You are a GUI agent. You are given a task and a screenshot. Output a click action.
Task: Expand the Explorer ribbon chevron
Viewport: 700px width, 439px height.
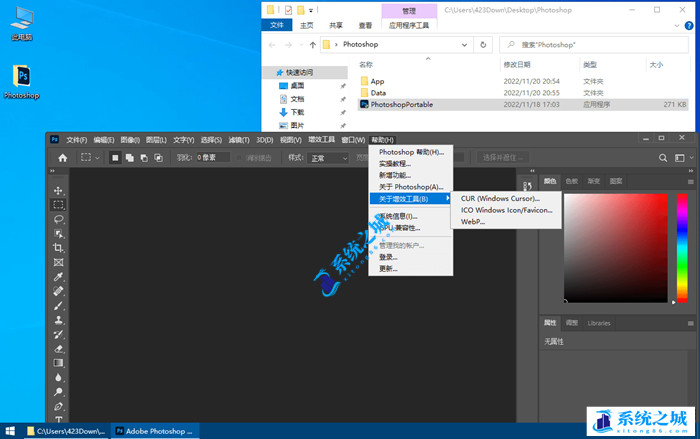coord(677,26)
